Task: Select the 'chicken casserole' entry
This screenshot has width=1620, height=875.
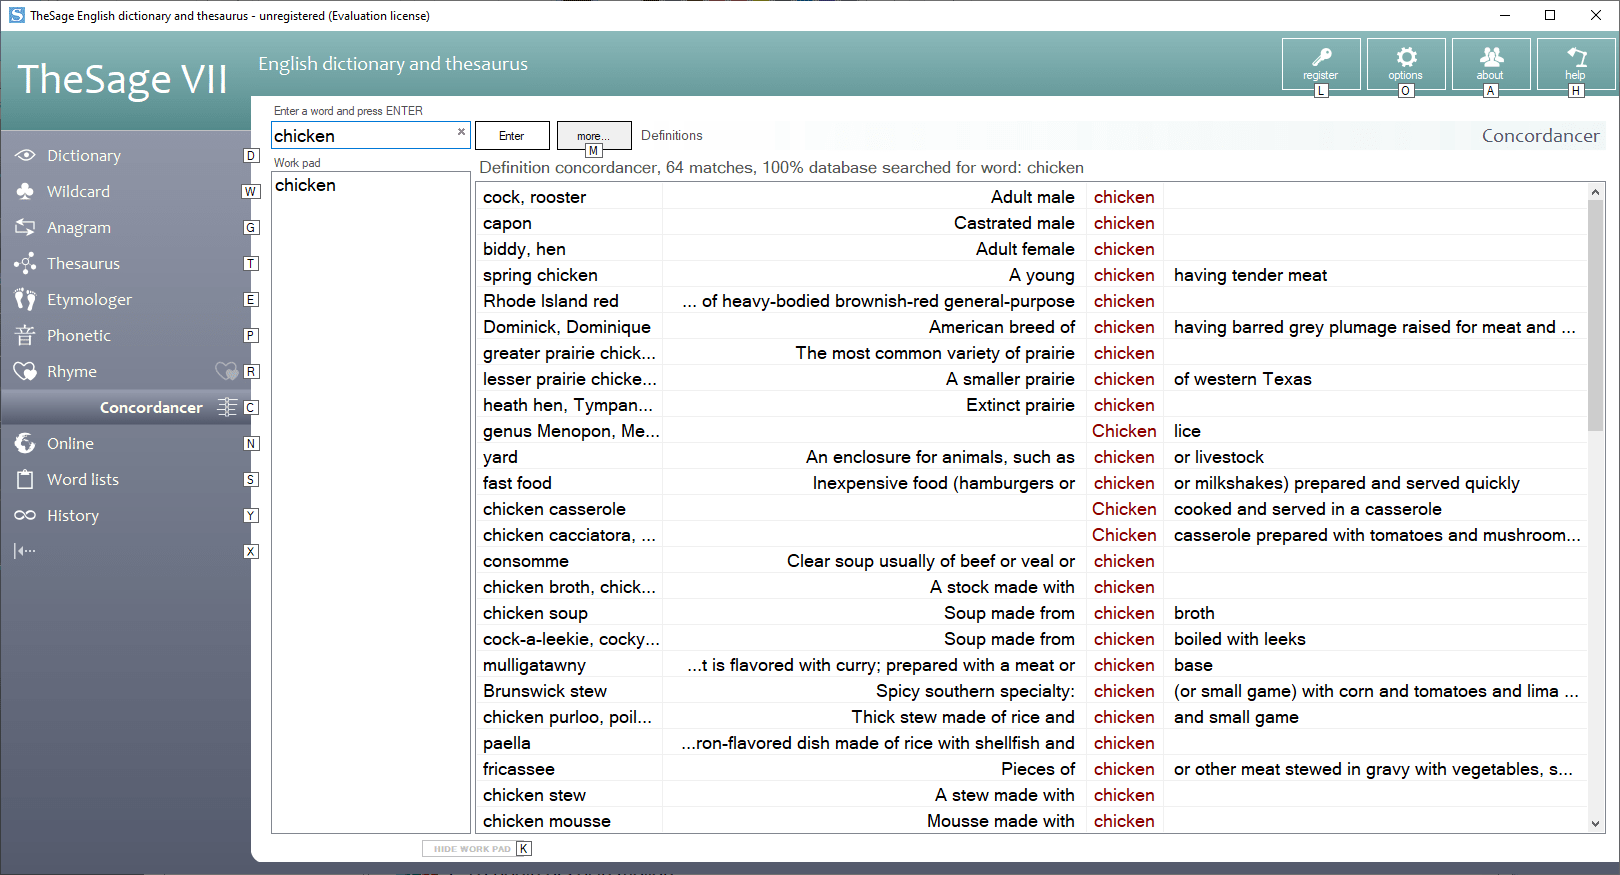Action: click(555, 509)
